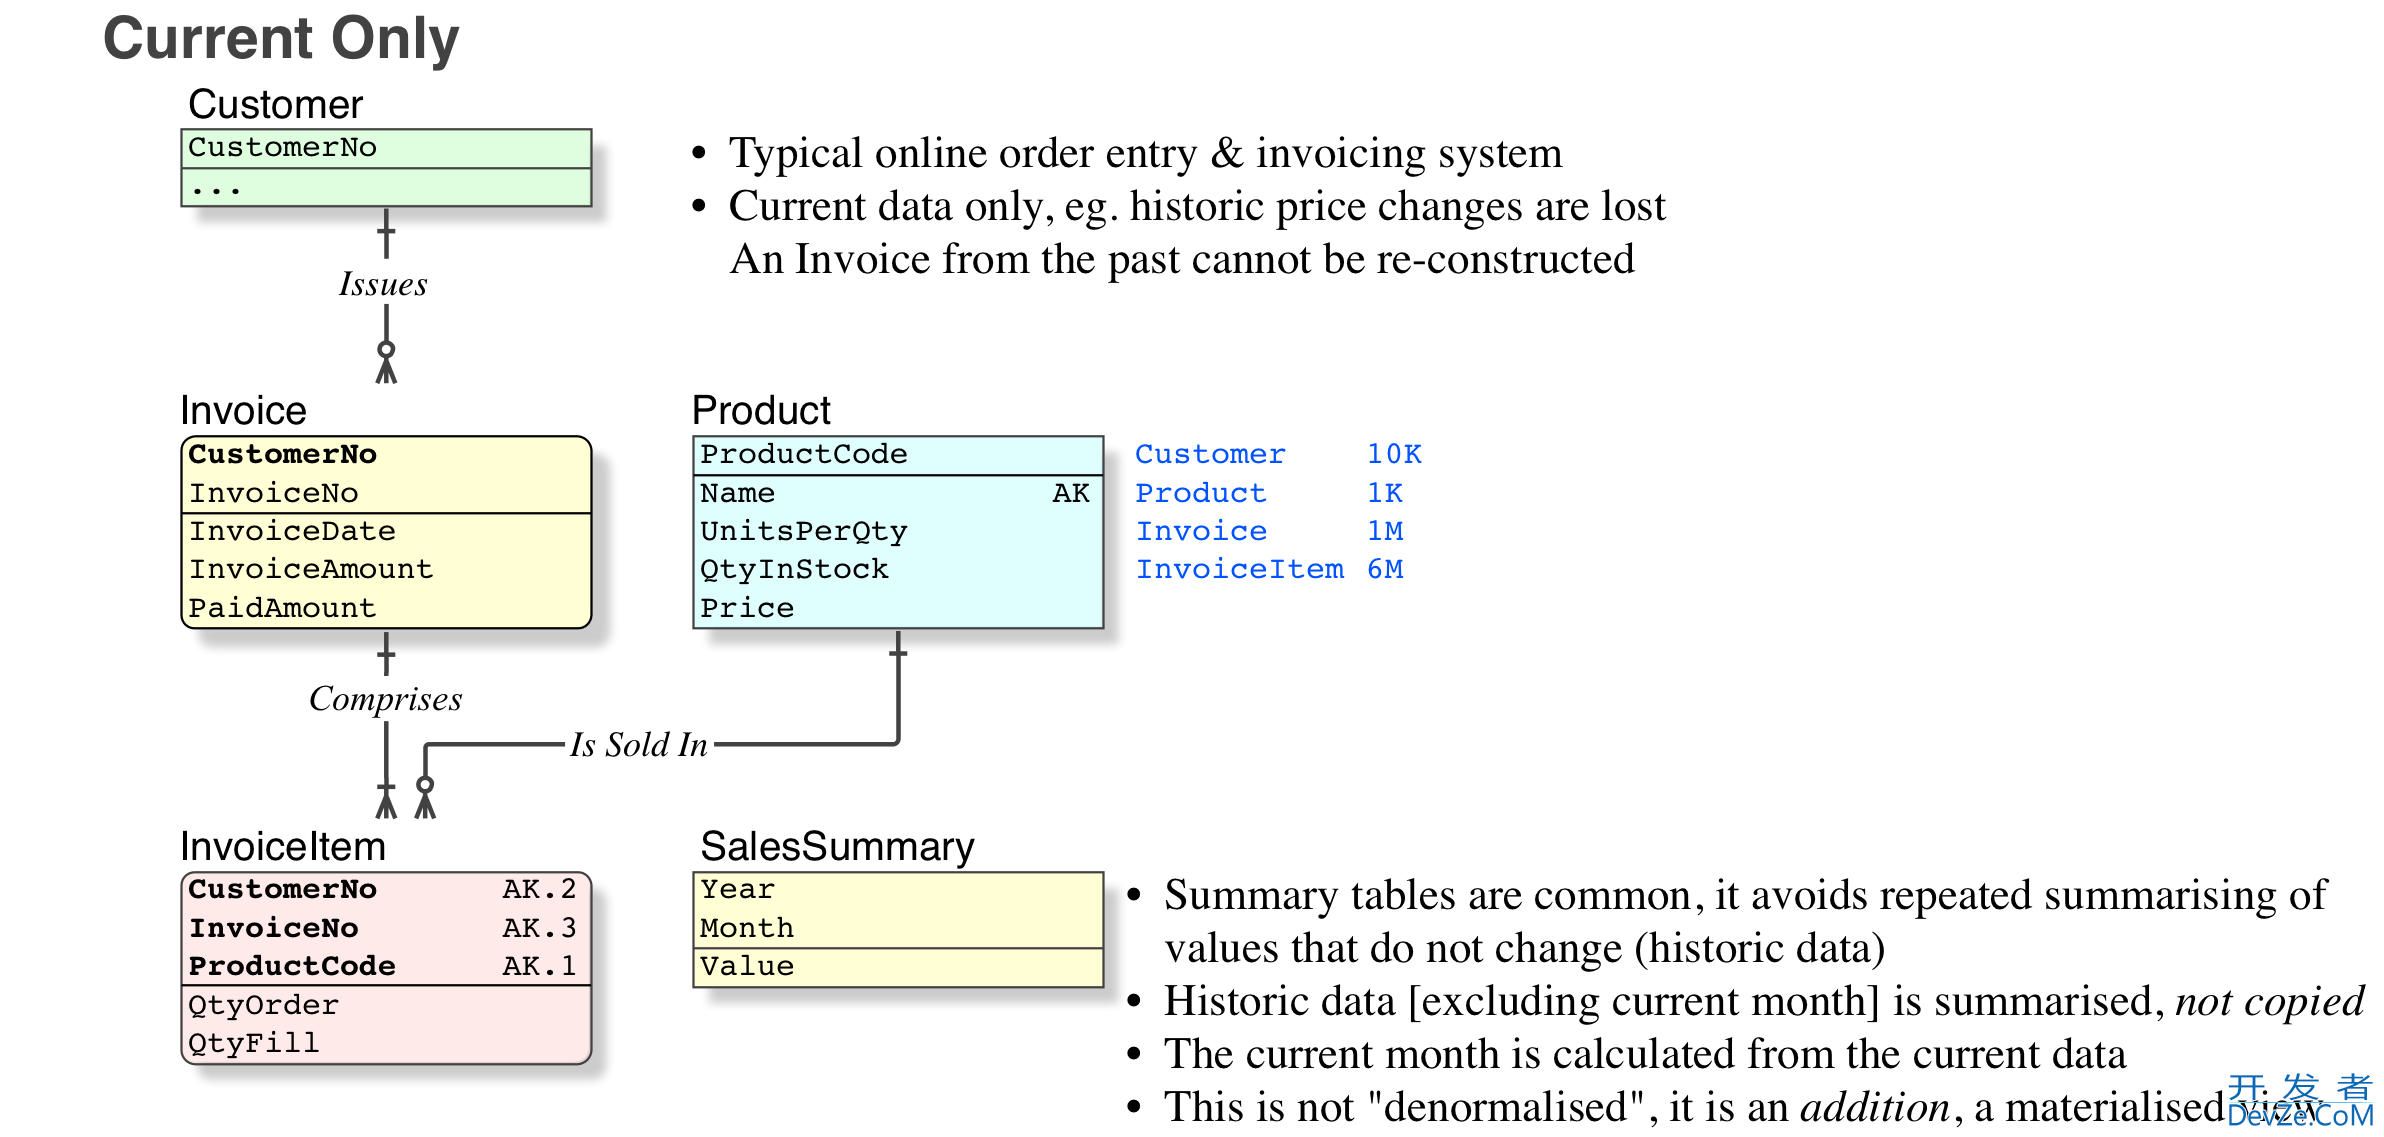Click CustomerNo in the Customer table
This screenshot has height=1137, width=2384.
pyautogui.click(x=283, y=148)
